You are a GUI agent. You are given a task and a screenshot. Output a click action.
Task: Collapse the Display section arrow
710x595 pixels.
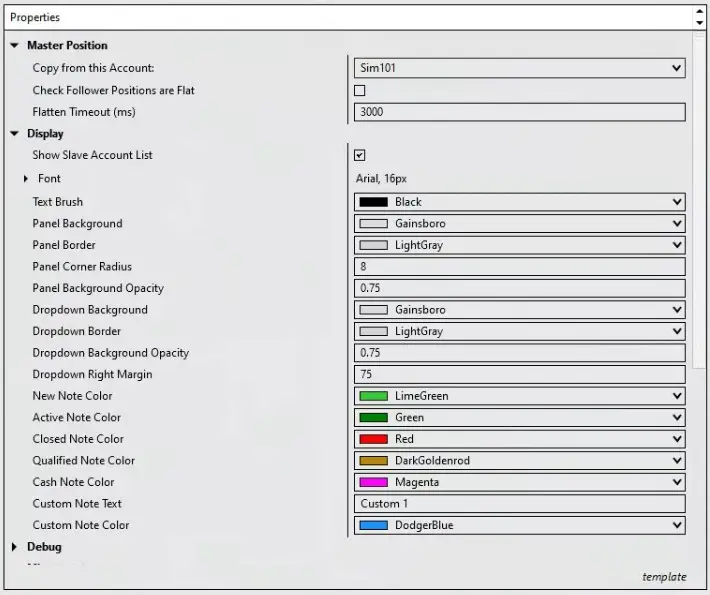click(14, 134)
